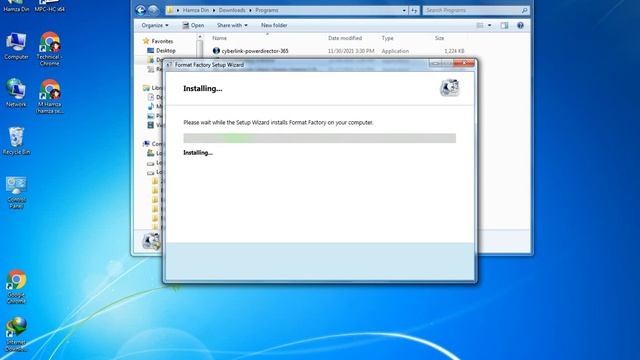The image size is (640, 360).
Task: Open Technical - Chrome desktop shortcut
Action: coord(49,49)
